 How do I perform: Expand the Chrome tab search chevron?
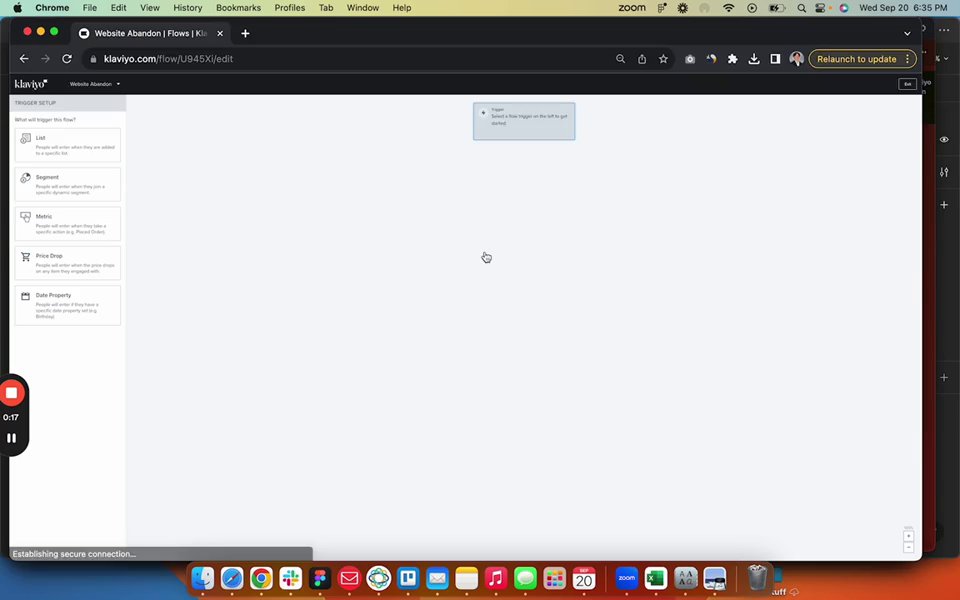click(907, 34)
